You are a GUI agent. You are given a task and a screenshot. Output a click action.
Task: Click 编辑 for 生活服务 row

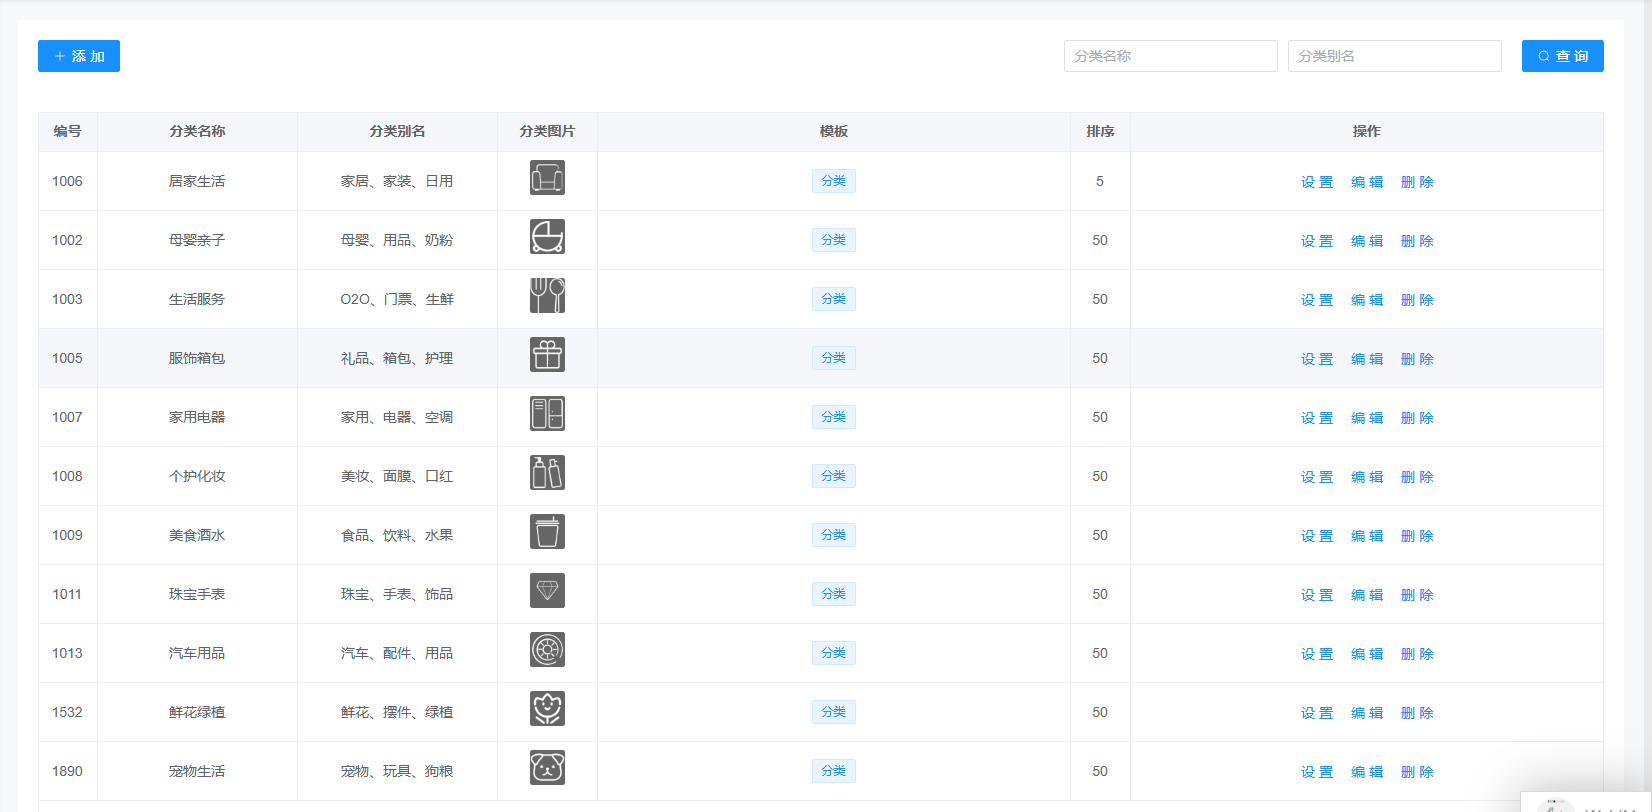pyautogui.click(x=1367, y=300)
